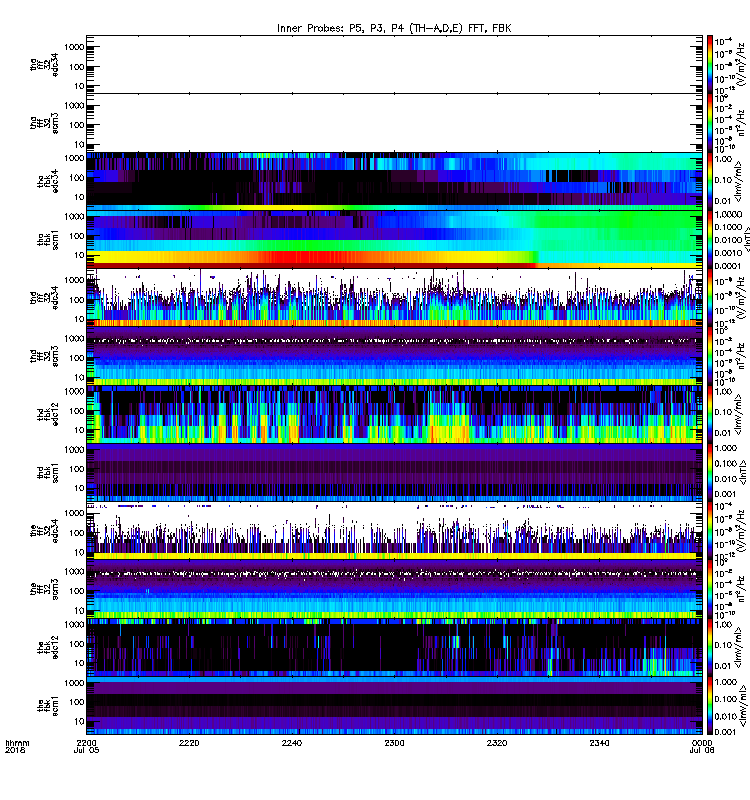Click the '2018' year label
The image size is (750, 800).
(14, 750)
